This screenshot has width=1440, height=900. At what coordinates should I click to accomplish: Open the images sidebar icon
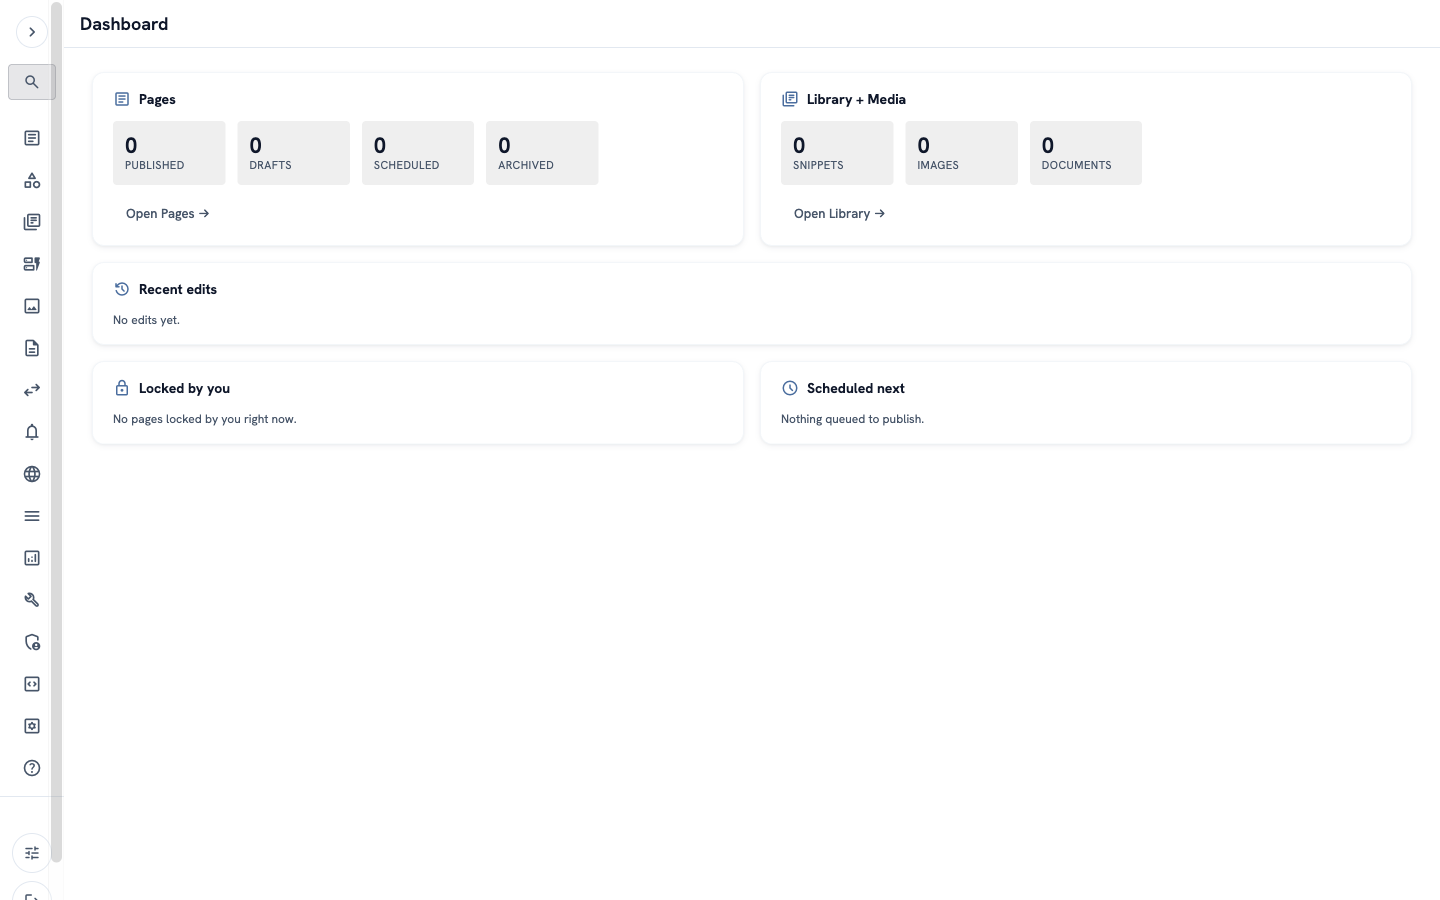pyautogui.click(x=32, y=306)
